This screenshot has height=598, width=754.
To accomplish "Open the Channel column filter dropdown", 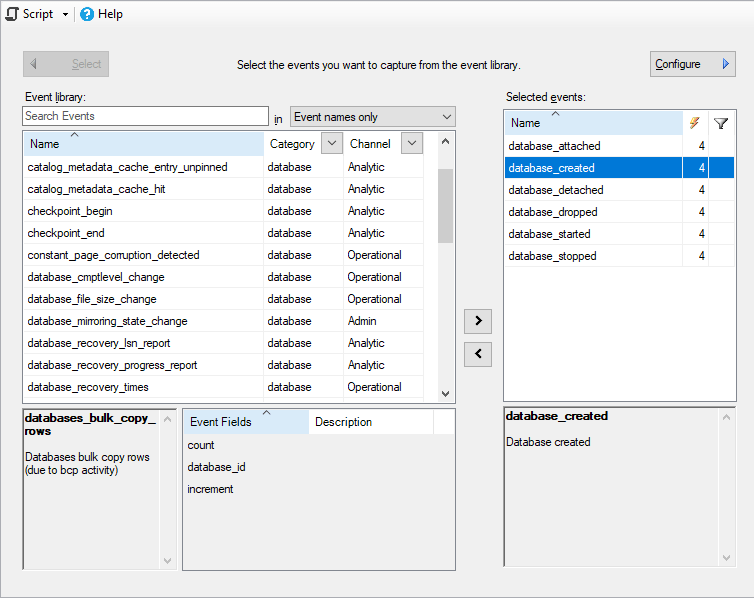I will point(412,143).
